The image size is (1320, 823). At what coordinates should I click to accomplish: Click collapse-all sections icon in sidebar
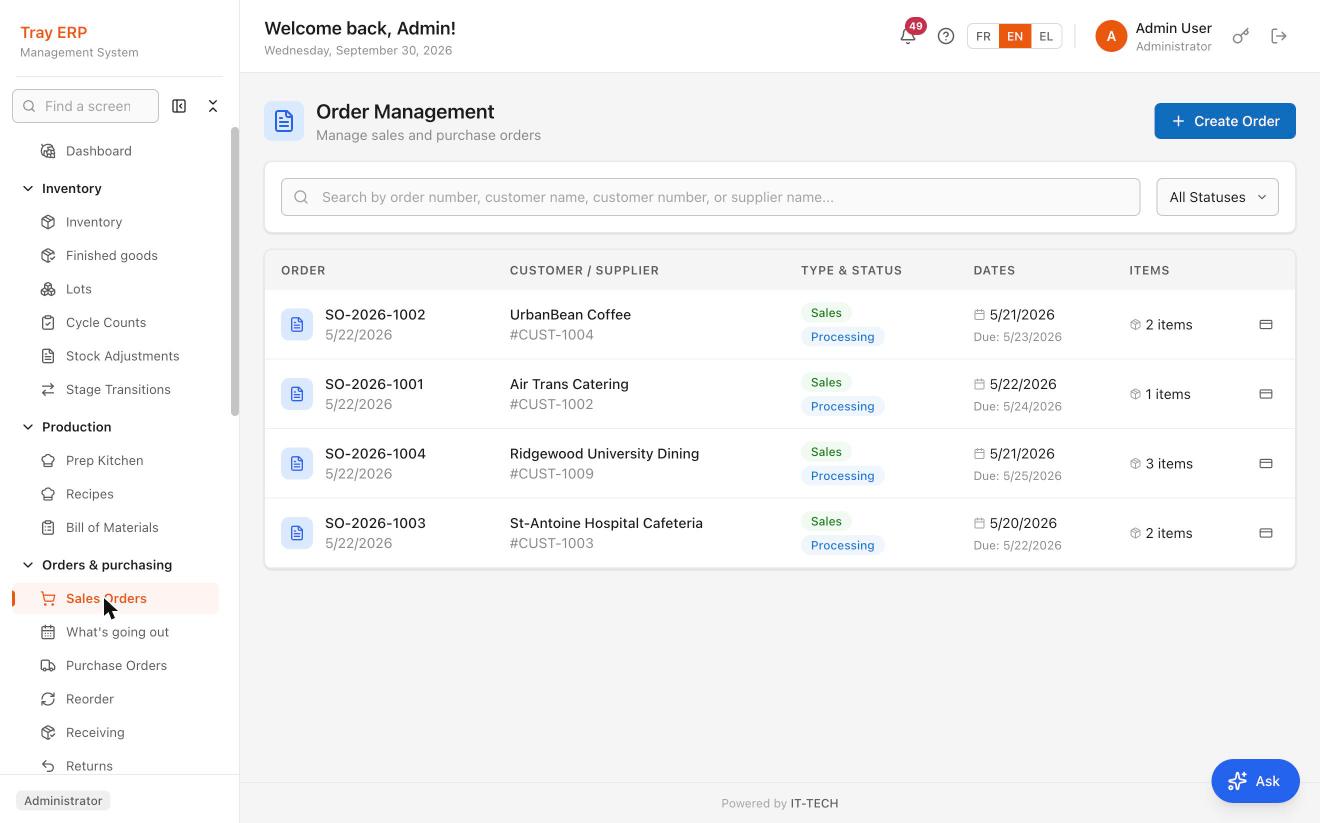(213, 106)
